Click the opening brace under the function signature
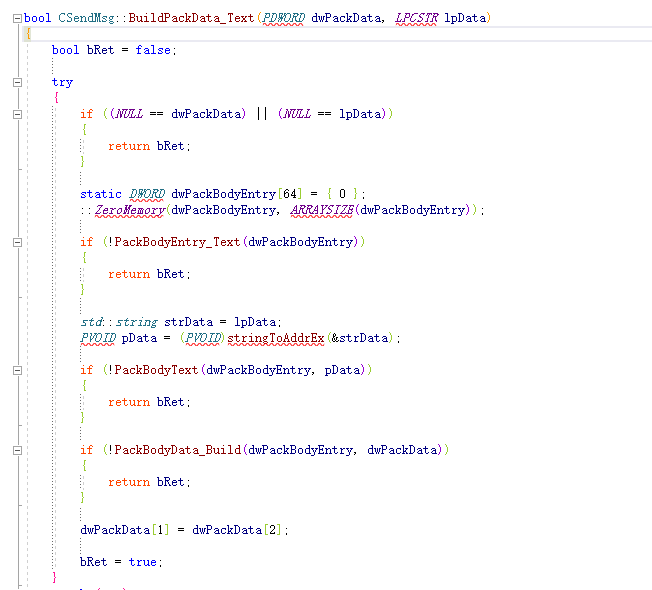The width and height of the screenshot is (652, 590). (x=28, y=34)
